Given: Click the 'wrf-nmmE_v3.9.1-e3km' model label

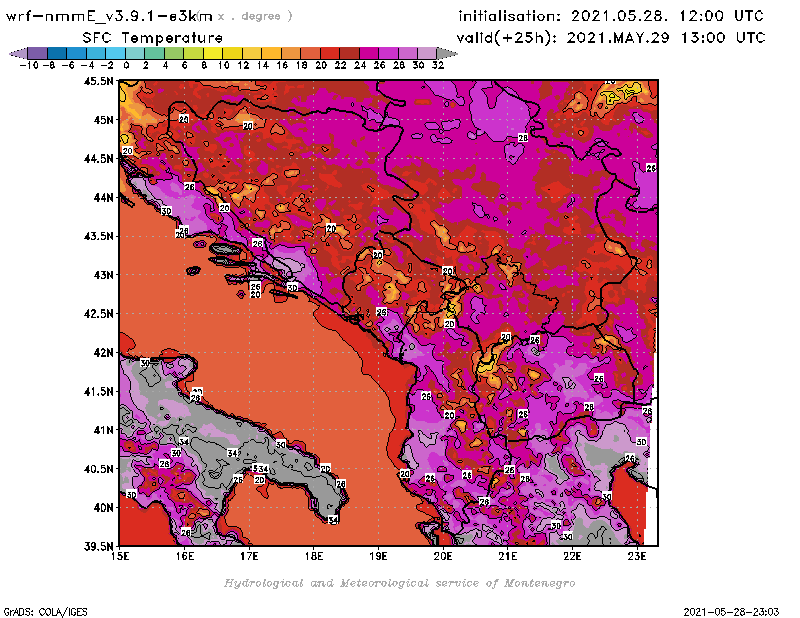Looking at the screenshot, I should click(109, 16).
